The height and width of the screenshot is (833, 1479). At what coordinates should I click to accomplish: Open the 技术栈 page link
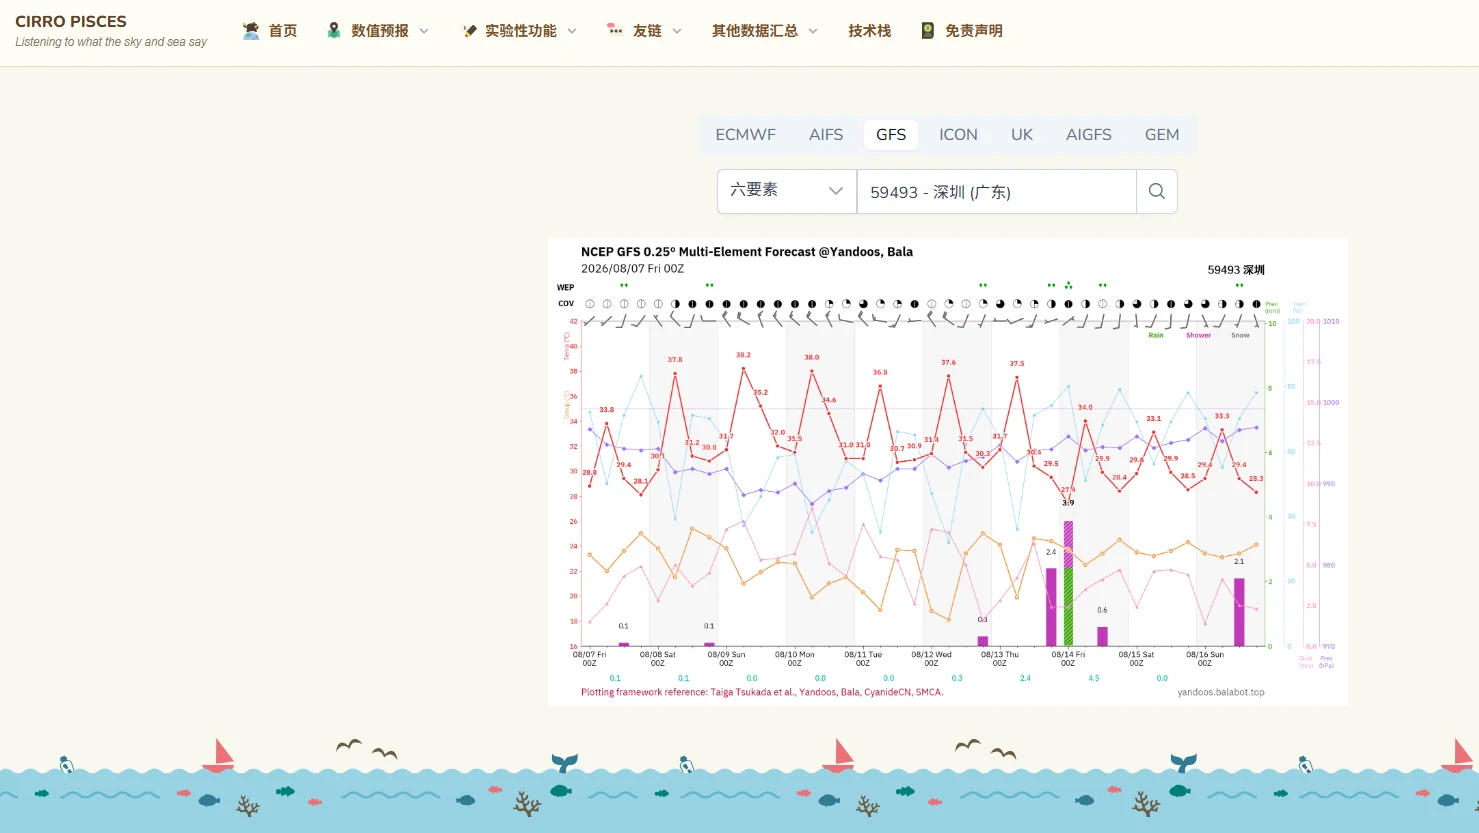[869, 31]
